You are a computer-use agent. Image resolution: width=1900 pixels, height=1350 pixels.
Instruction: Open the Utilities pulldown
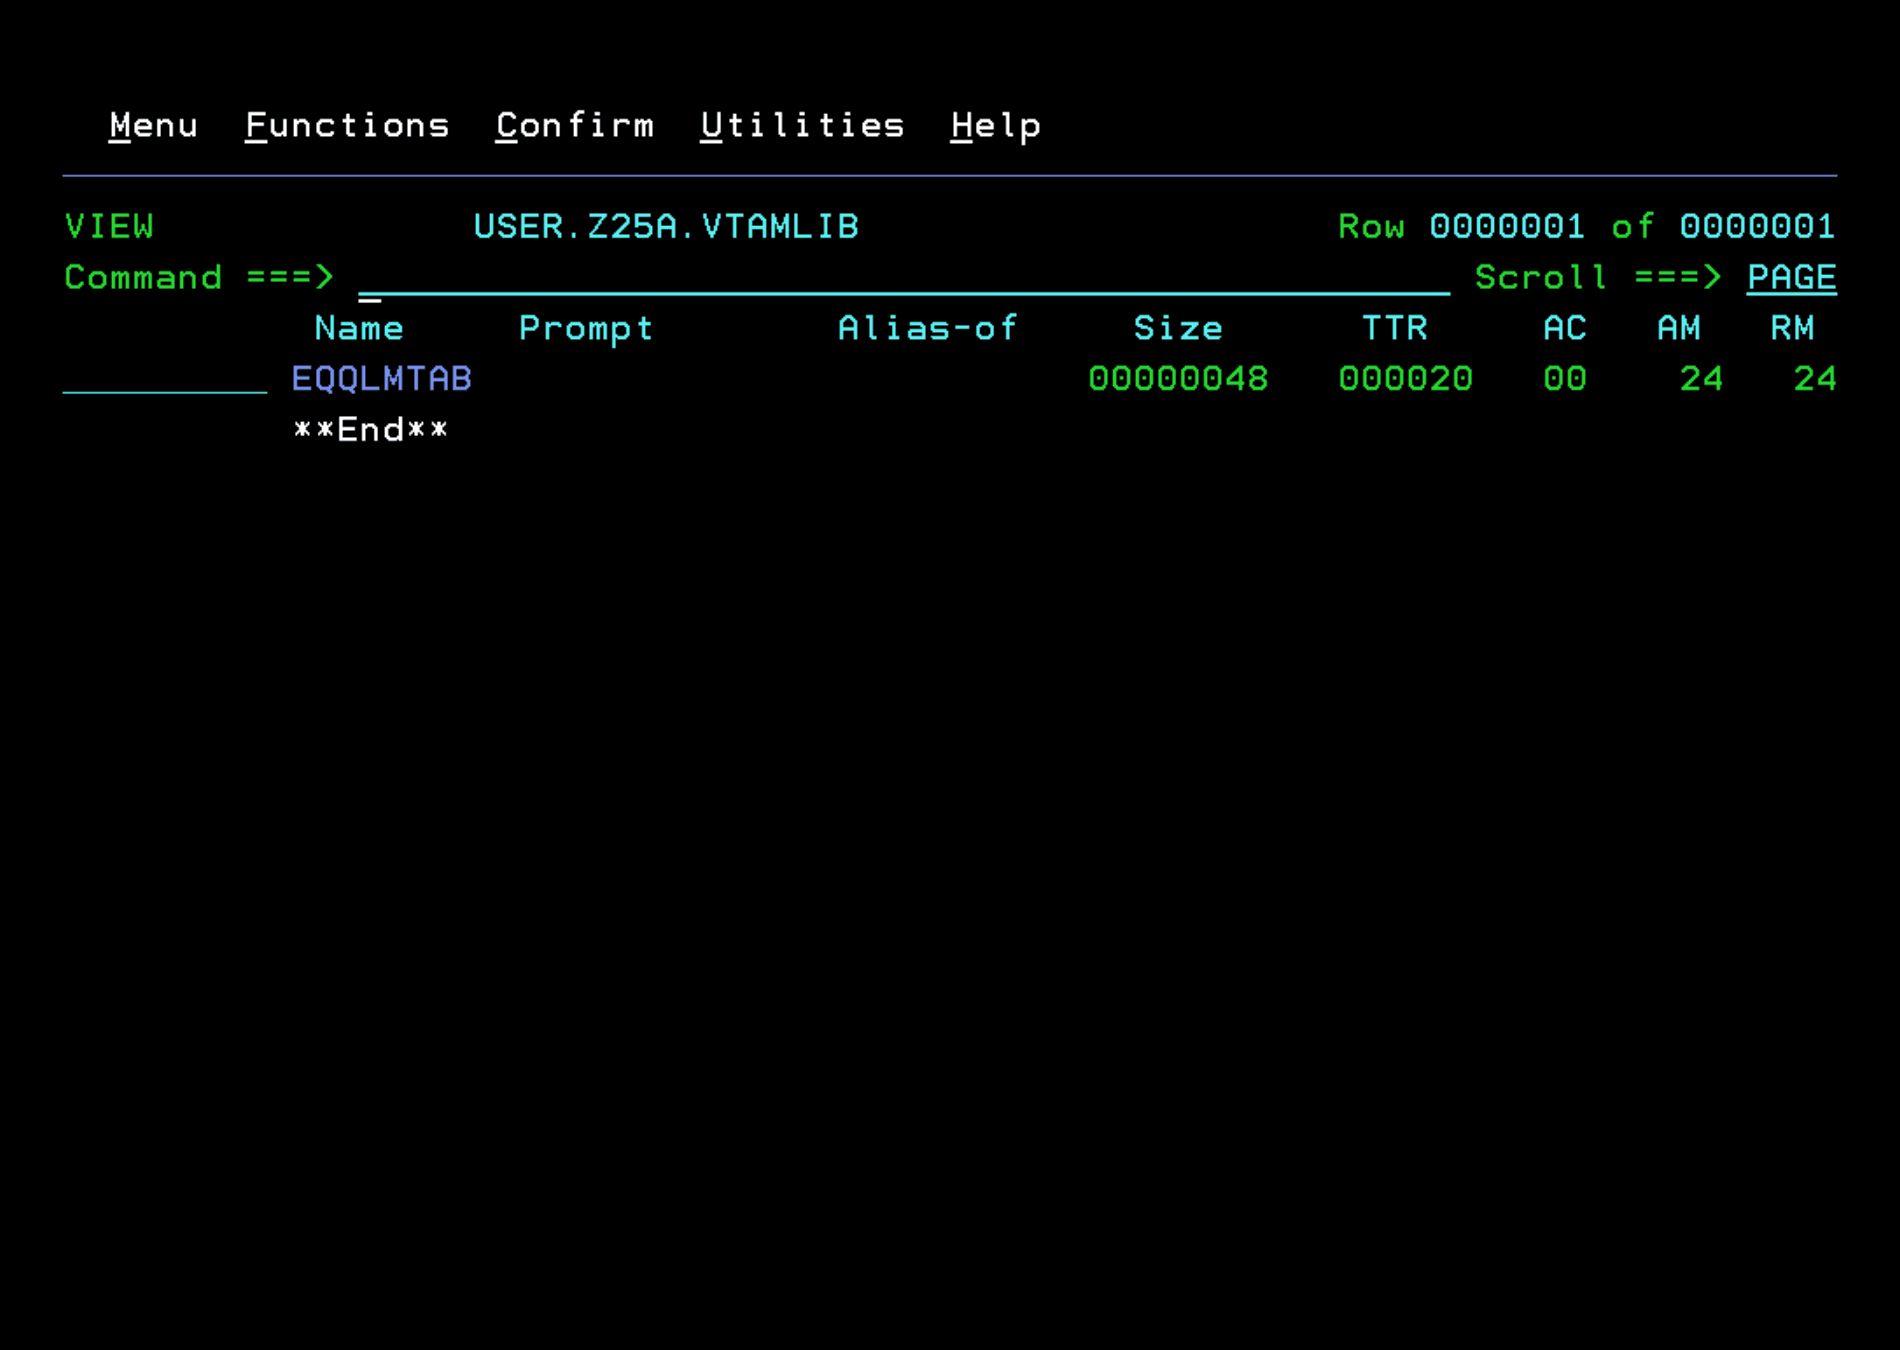click(x=801, y=124)
